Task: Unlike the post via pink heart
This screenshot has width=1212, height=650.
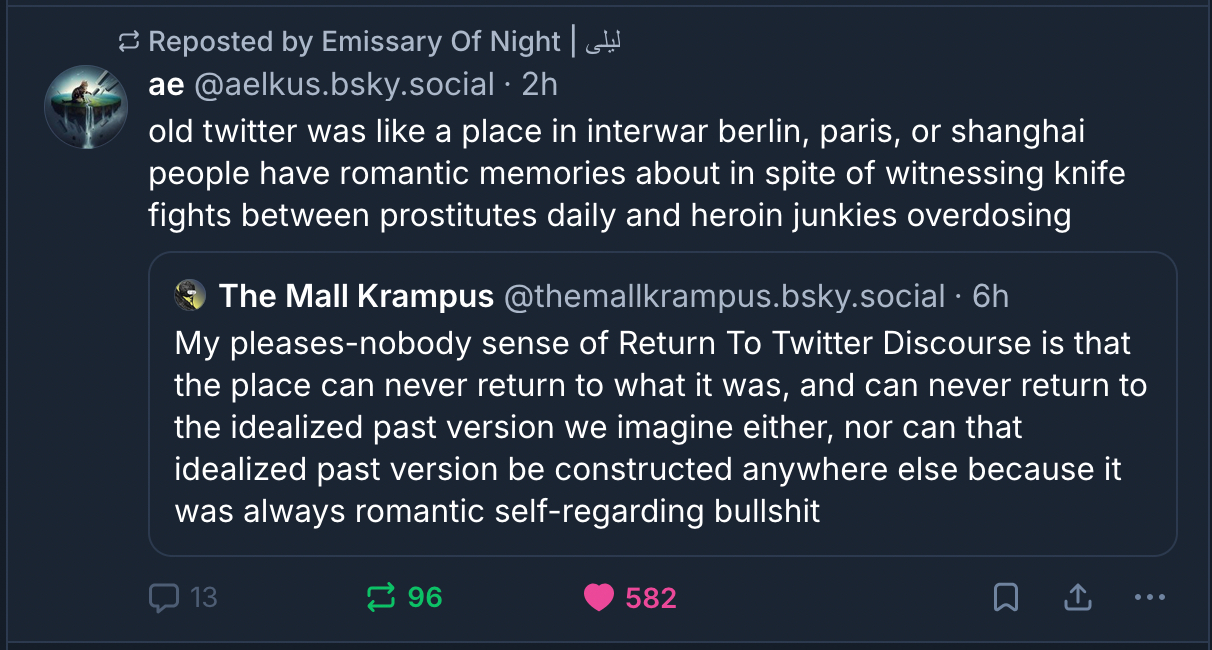Action: tap(598, 598)
